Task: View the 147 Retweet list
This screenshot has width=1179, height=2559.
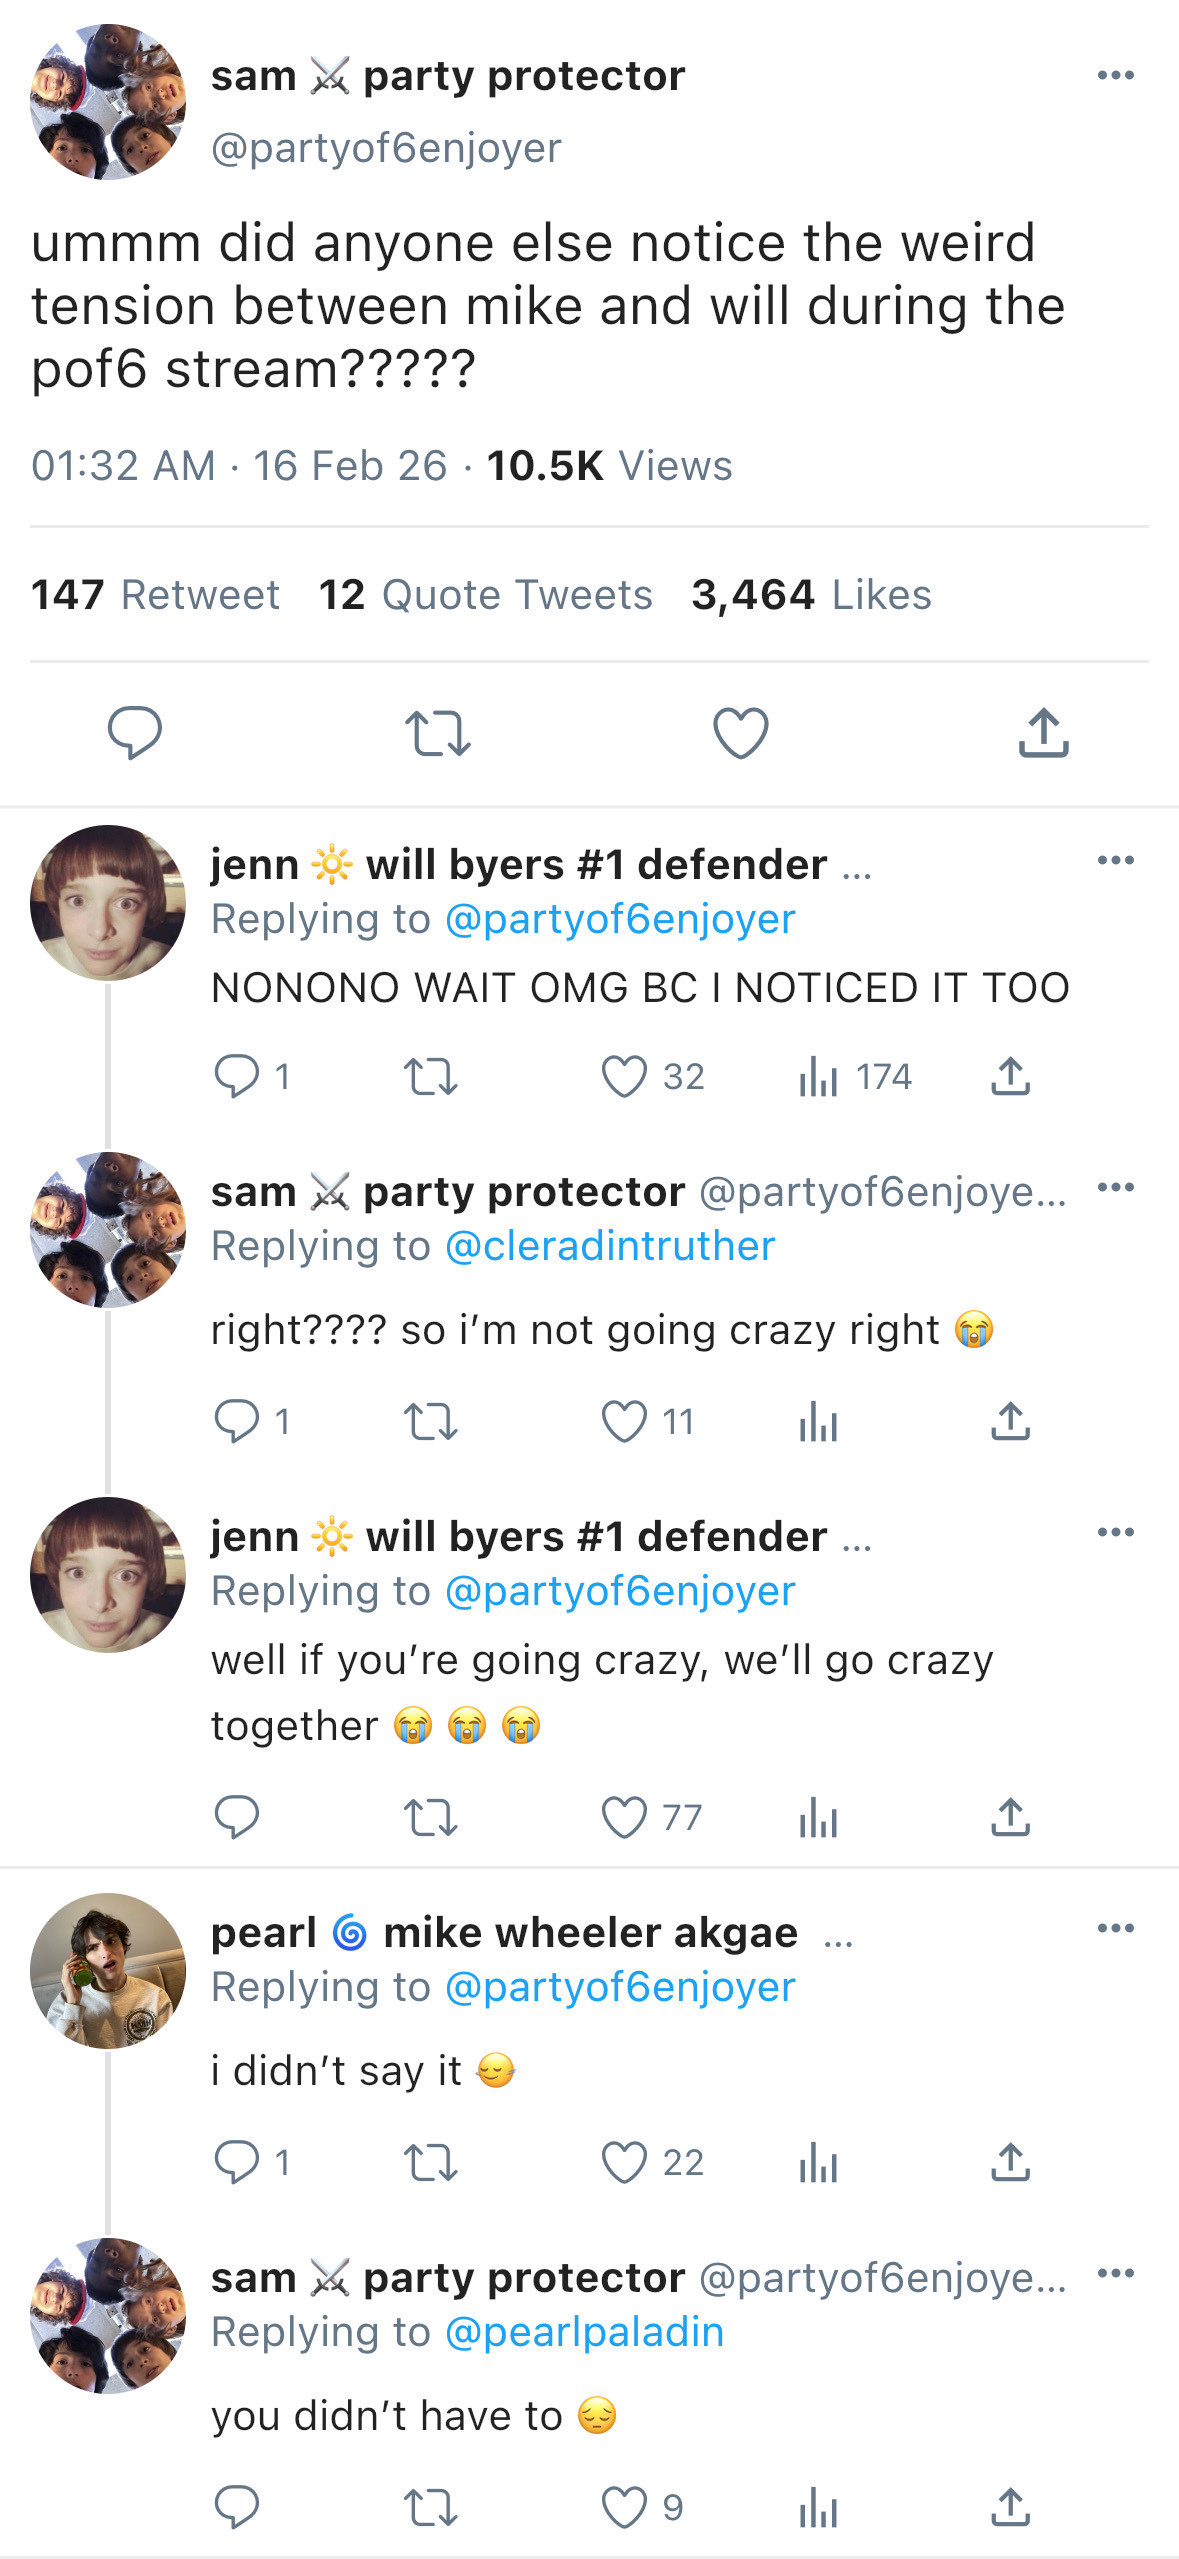Action: pos(155,595)
